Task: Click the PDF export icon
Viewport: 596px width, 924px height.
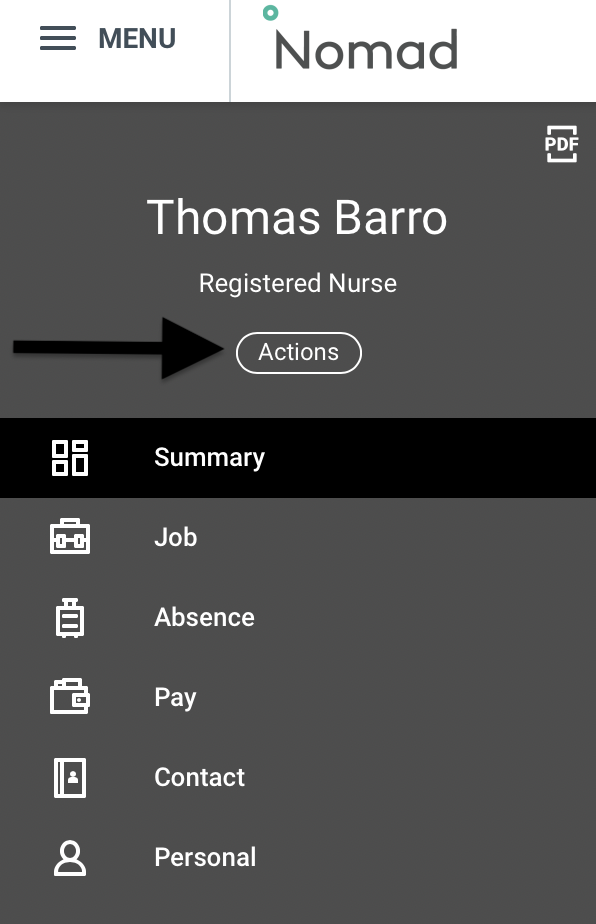Action: (x=561, y=143)
